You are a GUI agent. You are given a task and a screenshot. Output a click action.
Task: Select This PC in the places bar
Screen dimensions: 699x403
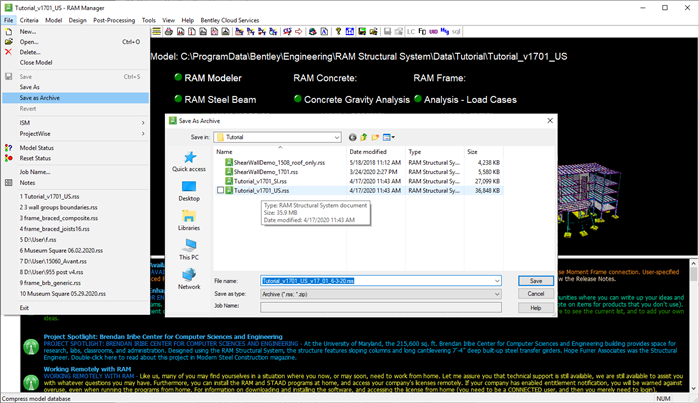point(189,248)
